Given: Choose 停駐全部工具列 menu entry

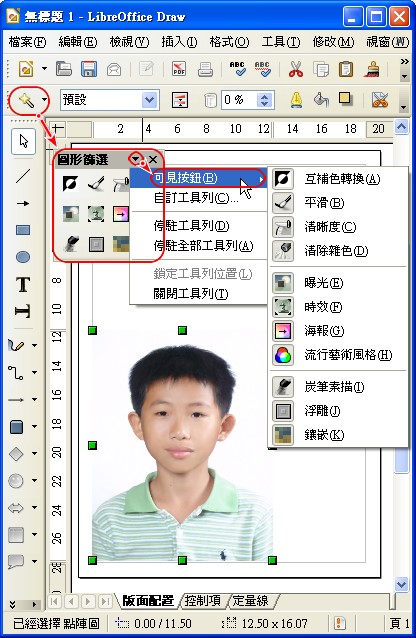Looking at the screenshot, I should [x=199, y=245].
